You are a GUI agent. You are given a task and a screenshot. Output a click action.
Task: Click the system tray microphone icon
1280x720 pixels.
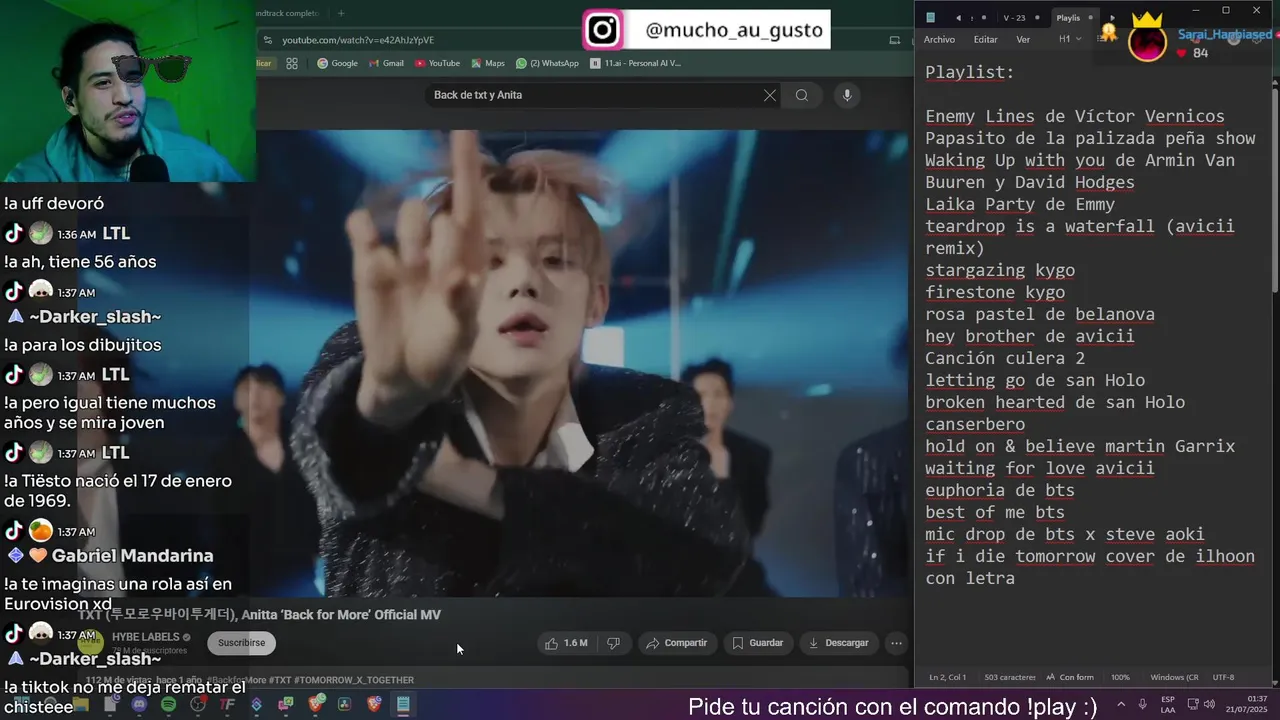[1143, 704]
